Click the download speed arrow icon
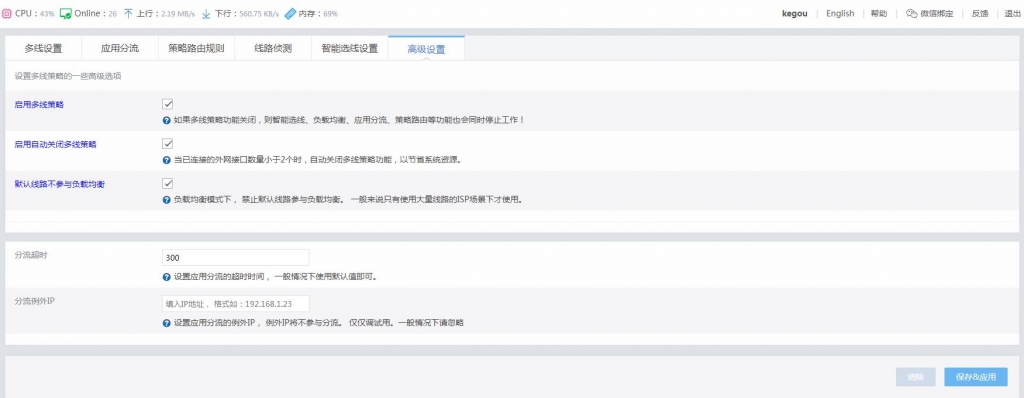This screenshot has height=398, width=1024. click(206, 13)
